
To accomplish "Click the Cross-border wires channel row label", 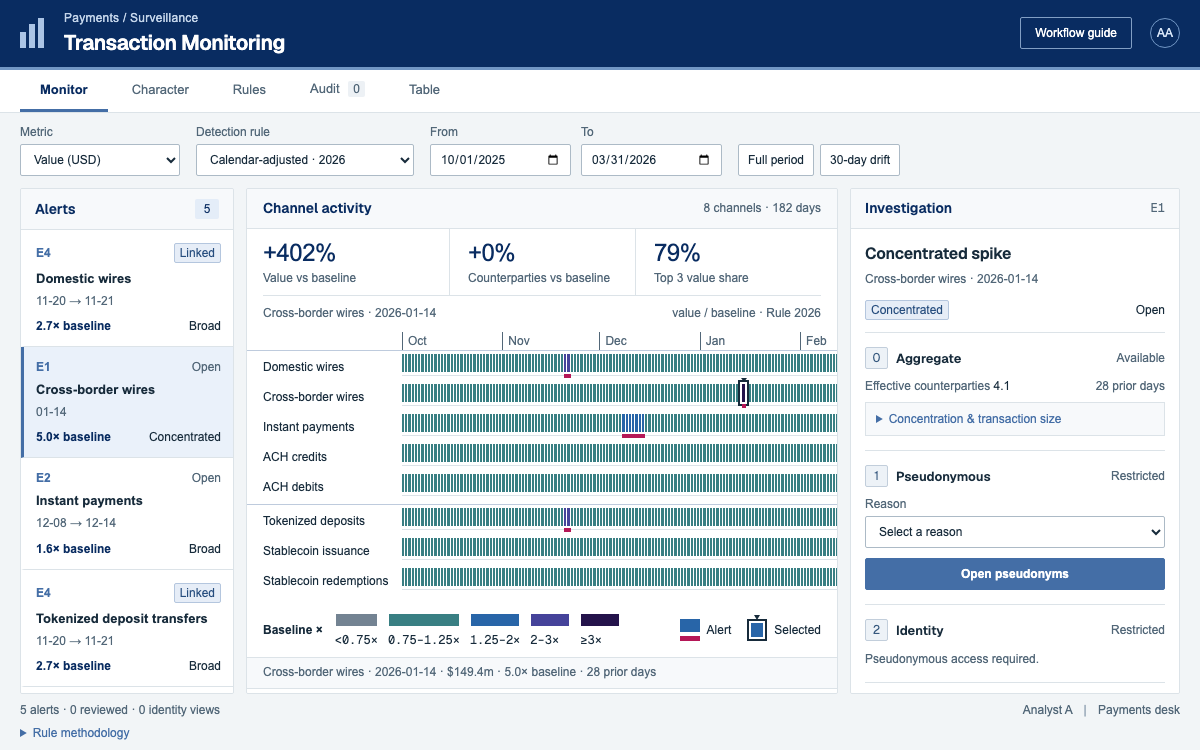I will pos(313,397).
